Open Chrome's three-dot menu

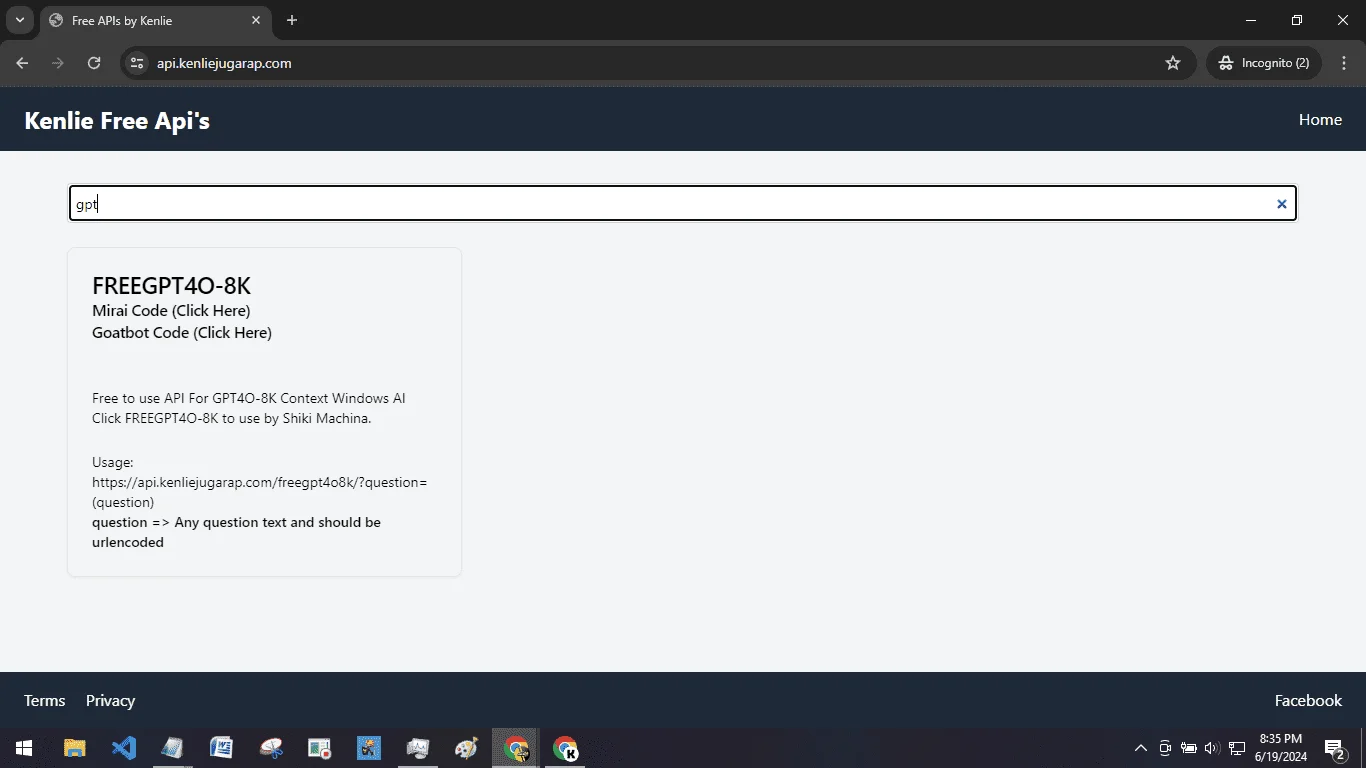(1343, 63)
